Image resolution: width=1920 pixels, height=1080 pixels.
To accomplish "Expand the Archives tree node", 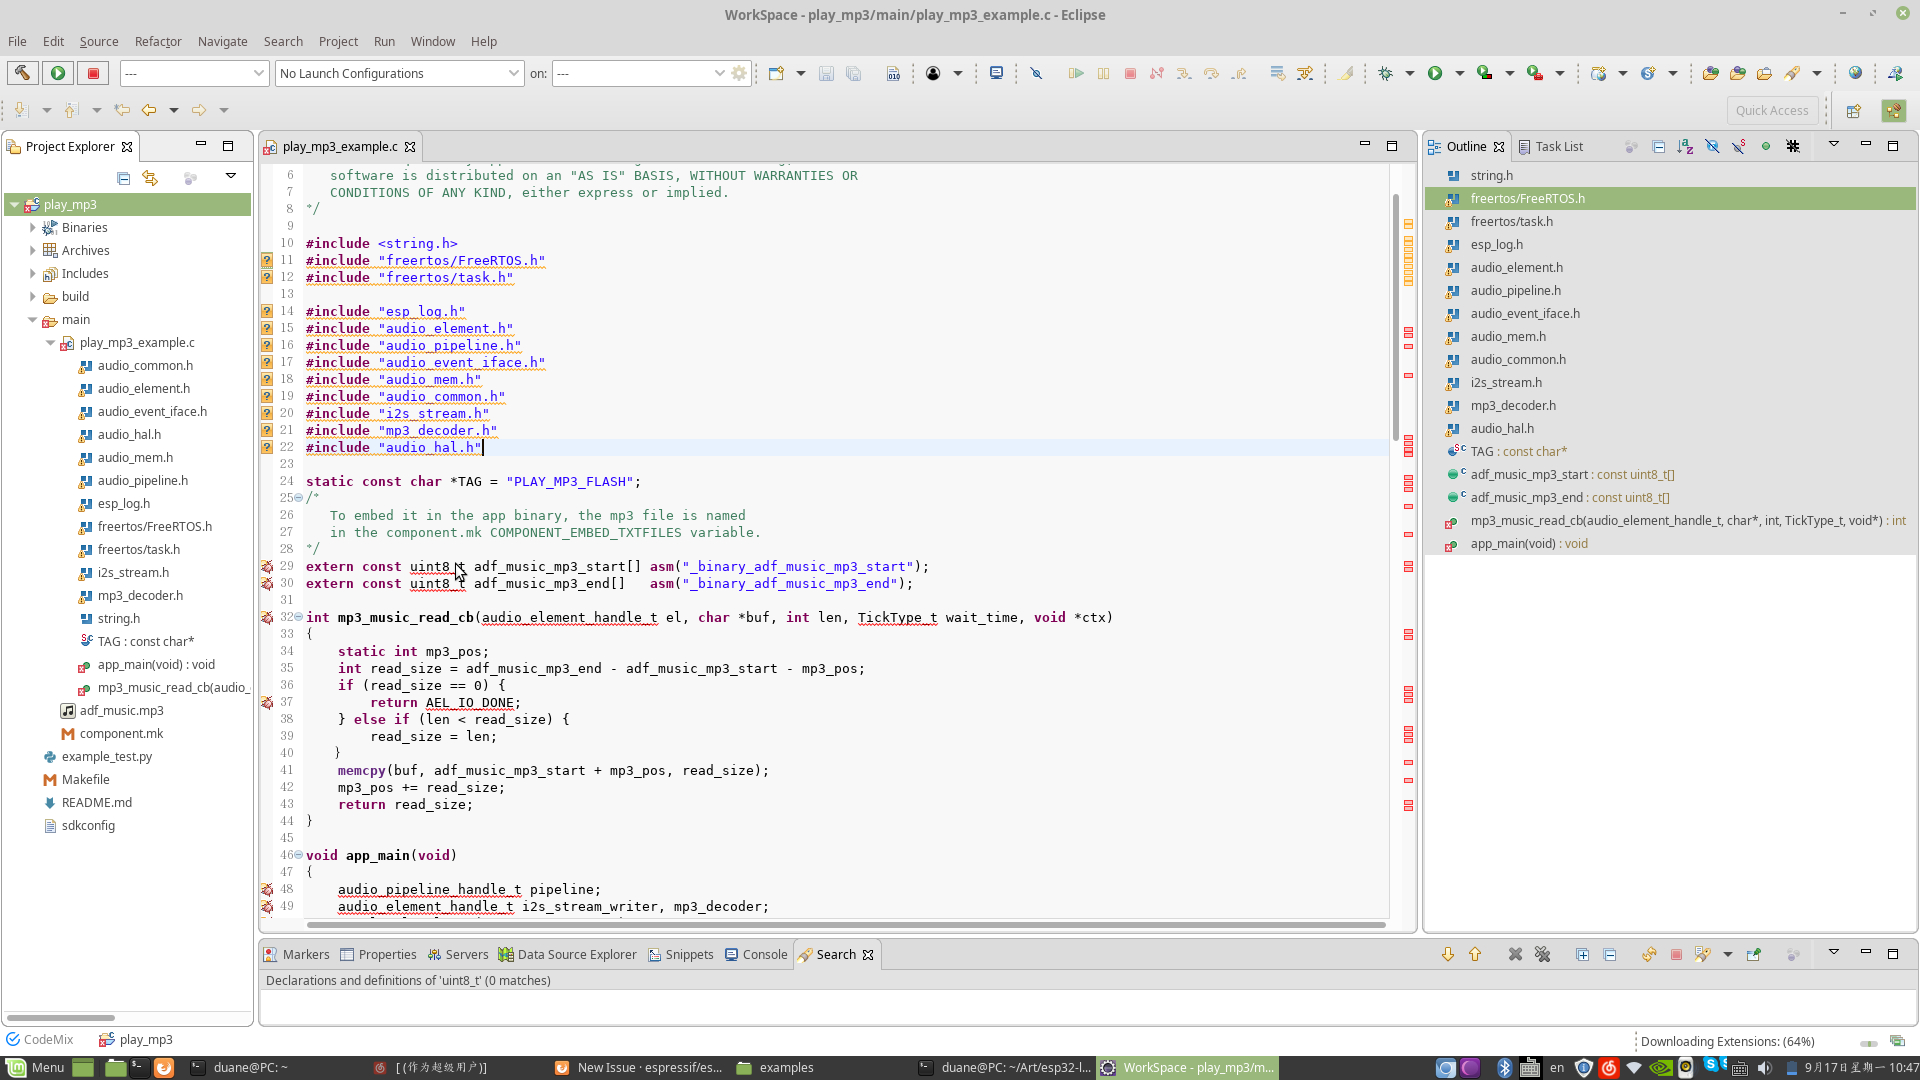I will [32, 251].
